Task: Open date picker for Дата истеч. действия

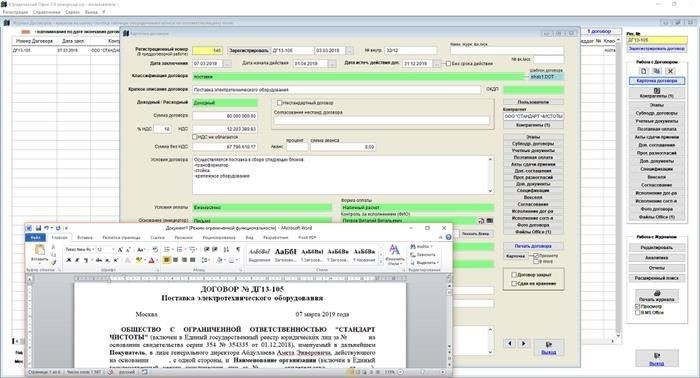Action: pos(437,64)
